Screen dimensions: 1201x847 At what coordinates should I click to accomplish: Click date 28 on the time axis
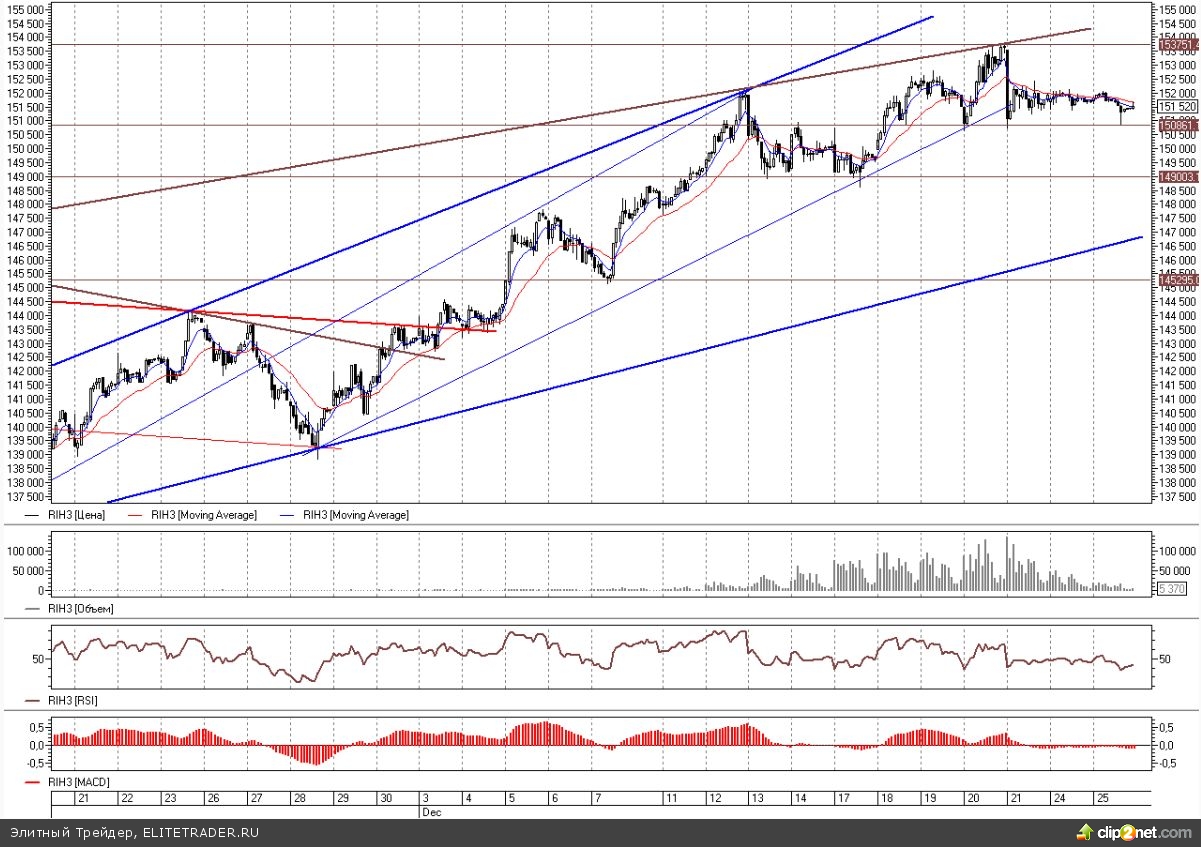(299, 799)
